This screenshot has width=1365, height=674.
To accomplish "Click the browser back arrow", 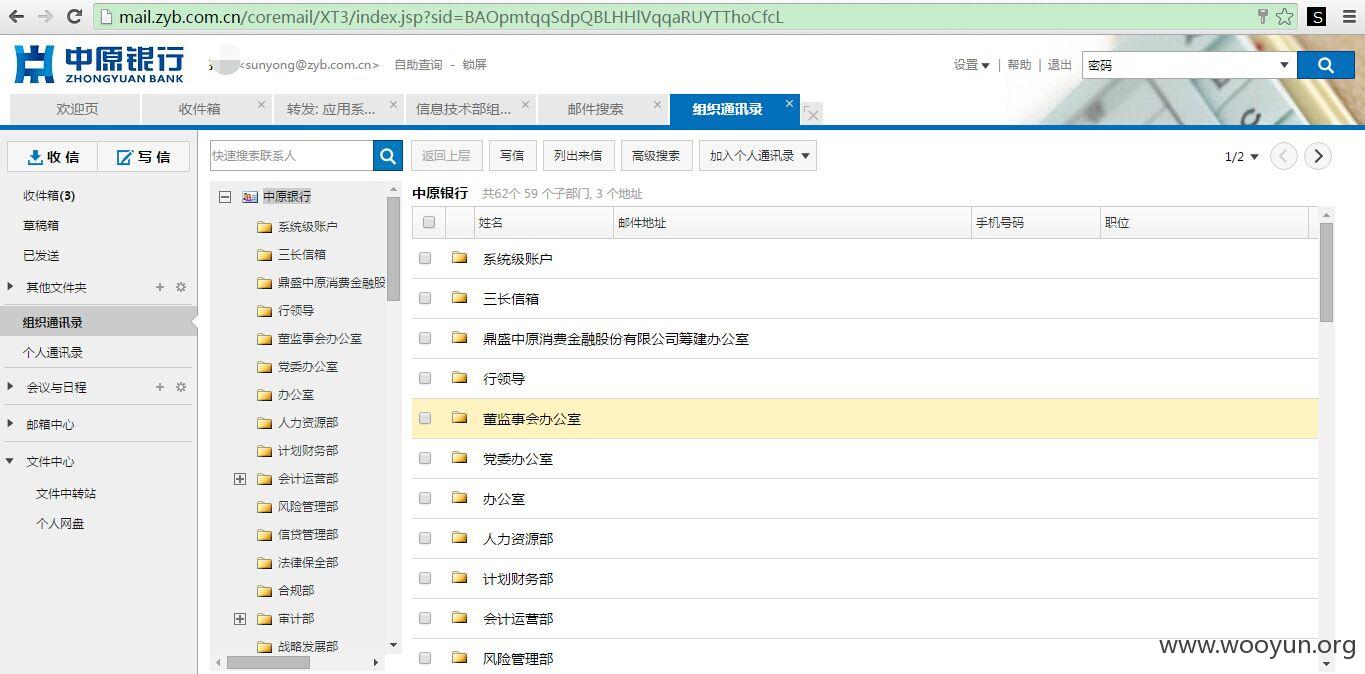I will (x=16, y=16).
